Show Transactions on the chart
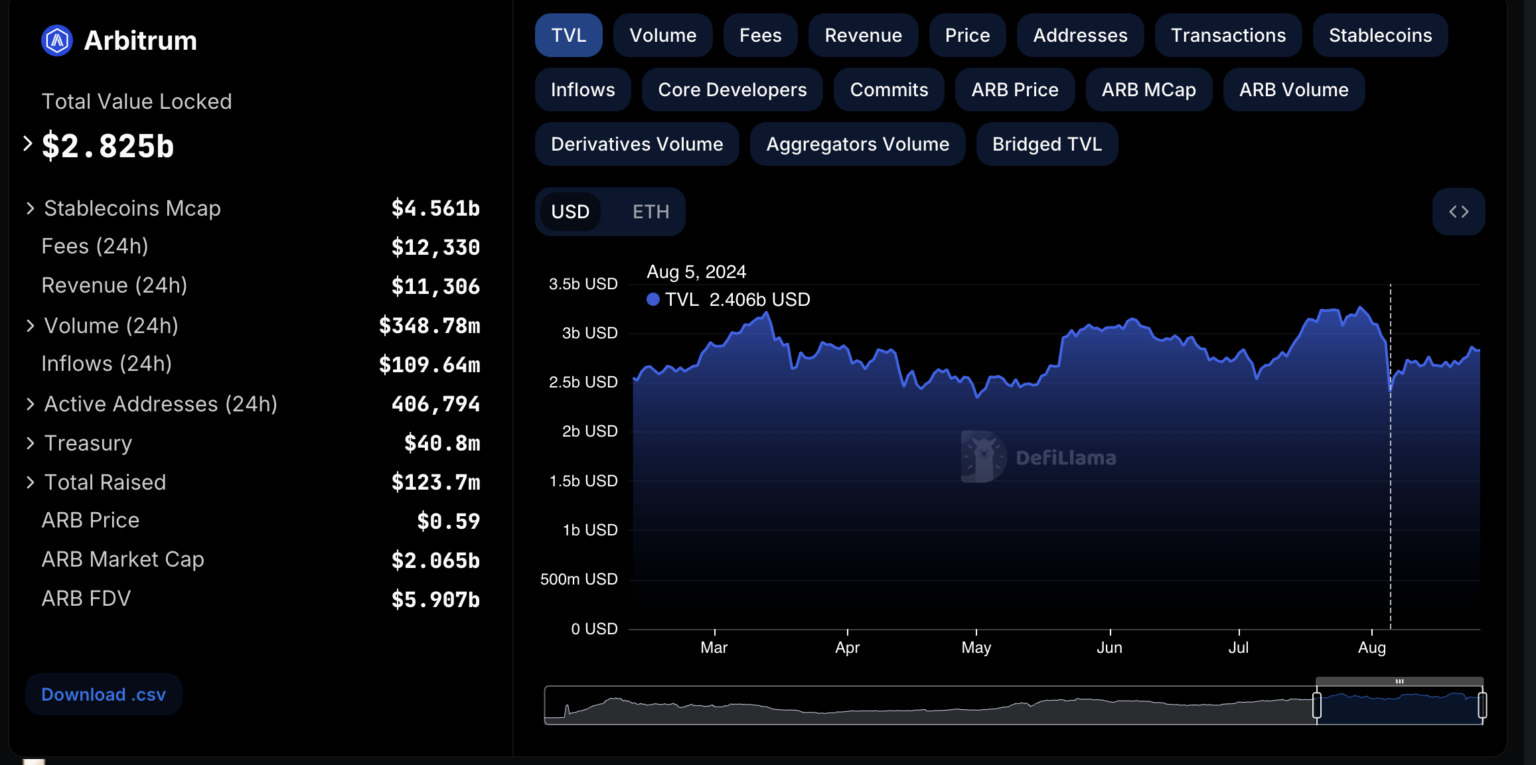 [1229, 35]
